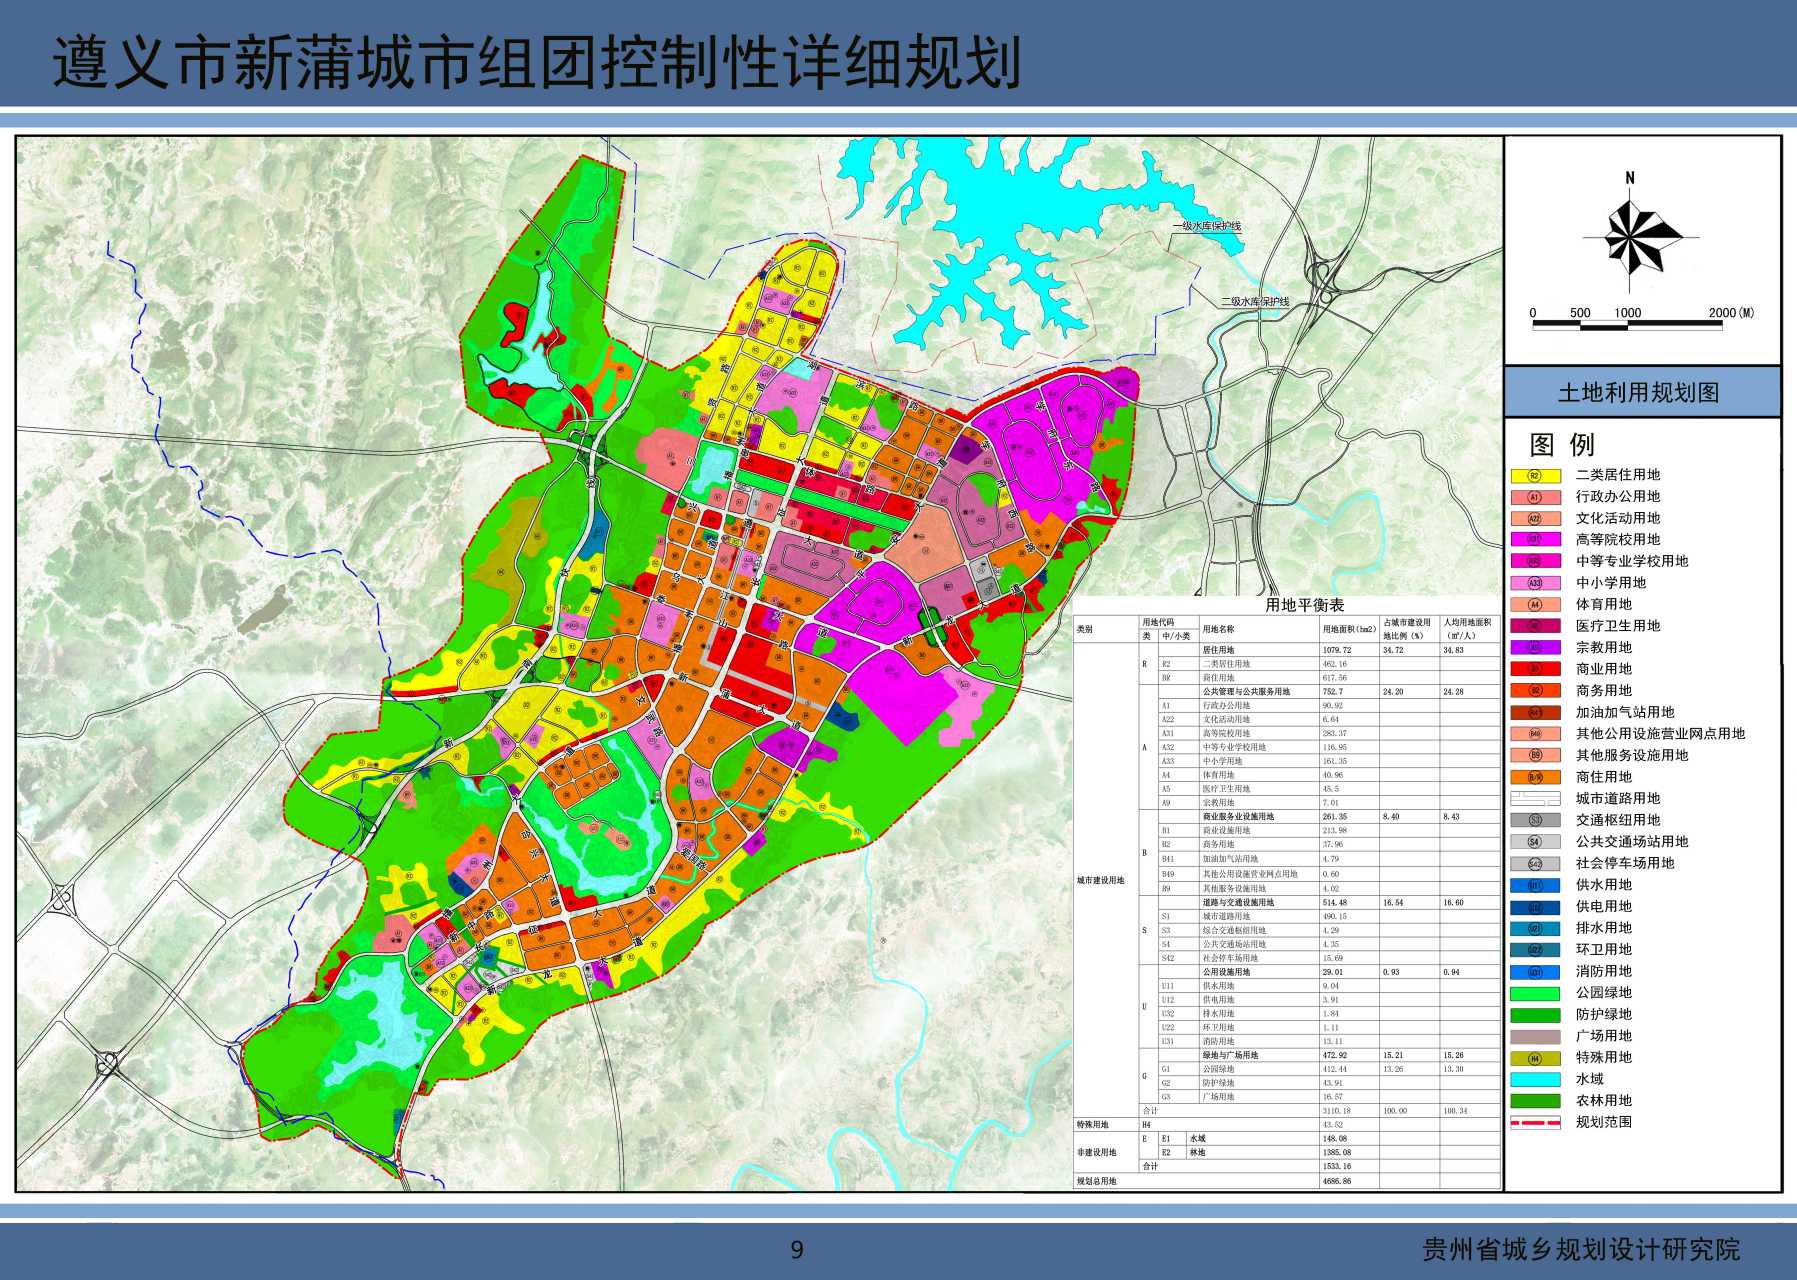The width and height of the screenshot is (1797, 1280).
Task: Click the 高等院校用地 magenta legend swatch
Action: click(1535, 540)
